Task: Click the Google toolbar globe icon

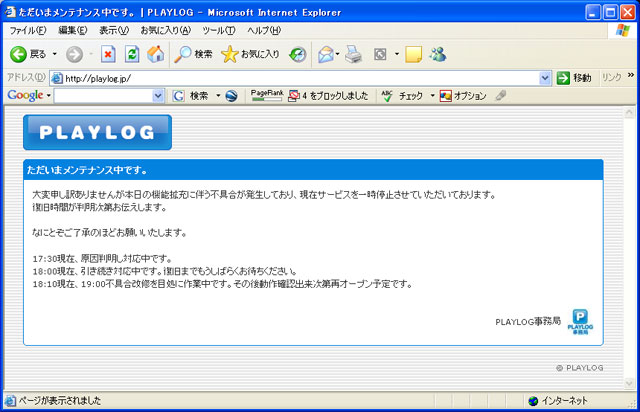Action: (x=231, y=96)
